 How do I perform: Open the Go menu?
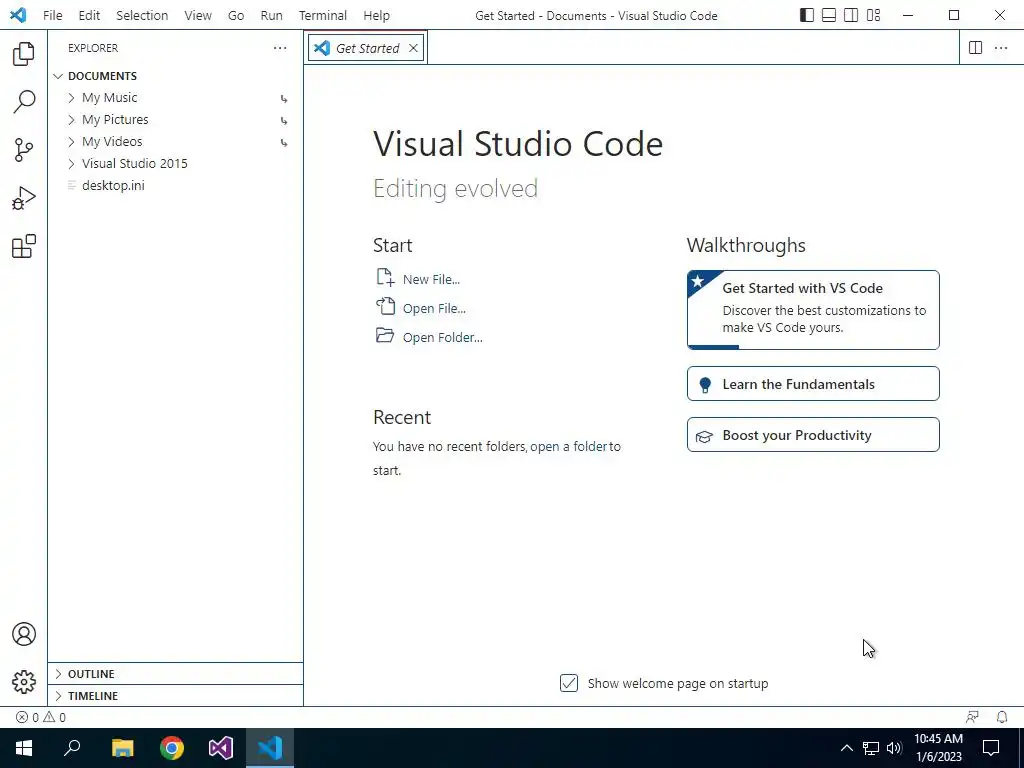tap(236, 15)
